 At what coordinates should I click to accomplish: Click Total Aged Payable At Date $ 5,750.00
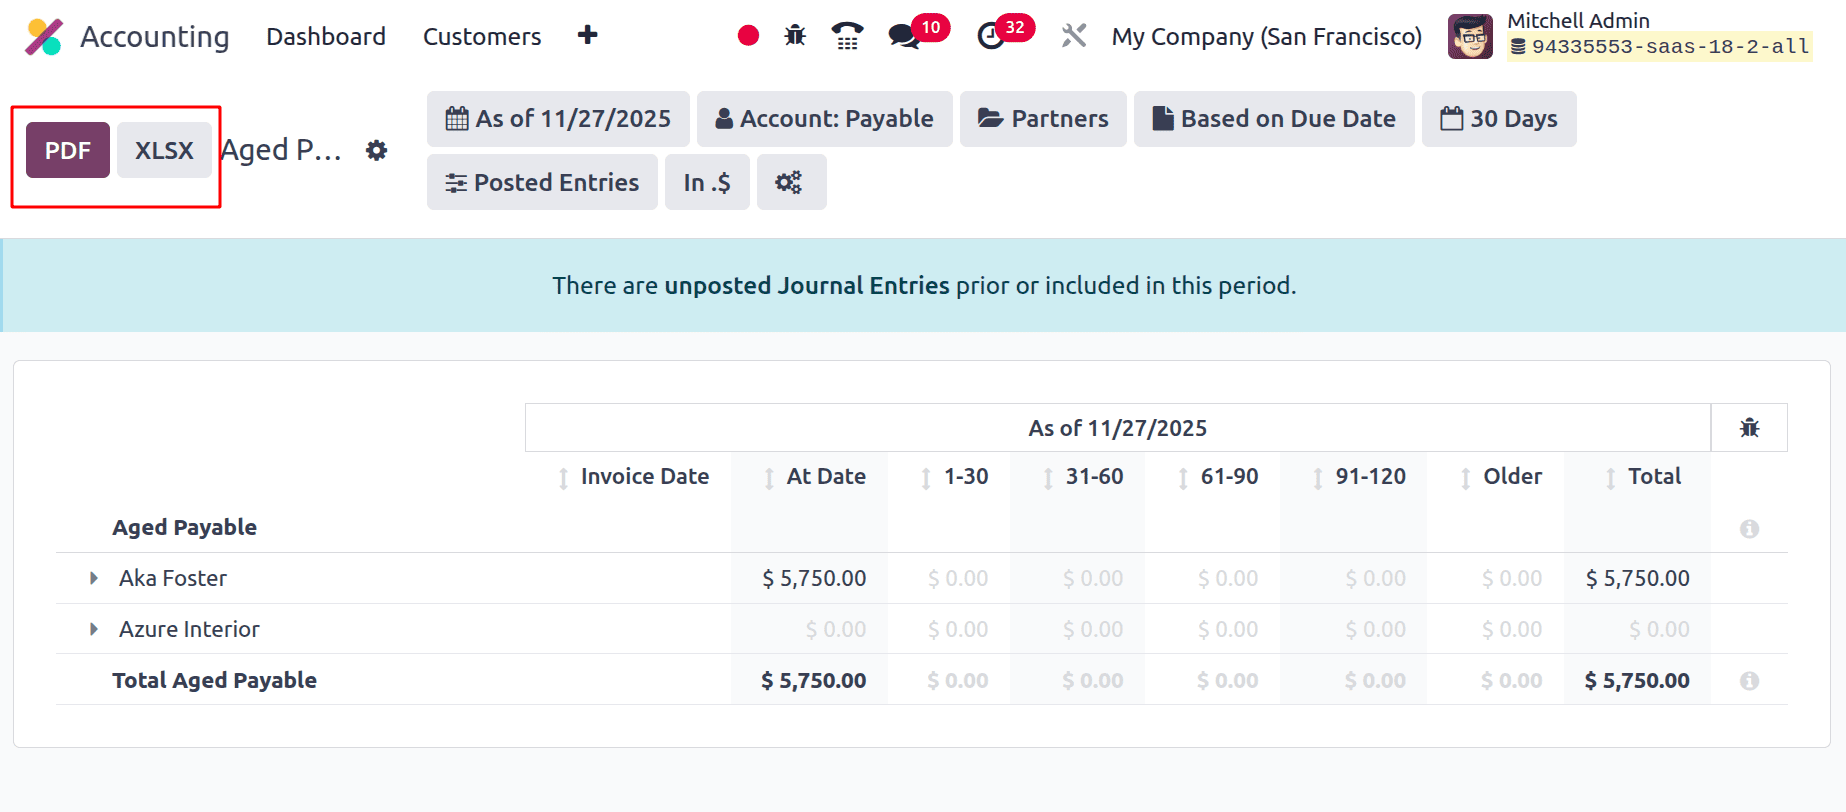coord(814,680)
